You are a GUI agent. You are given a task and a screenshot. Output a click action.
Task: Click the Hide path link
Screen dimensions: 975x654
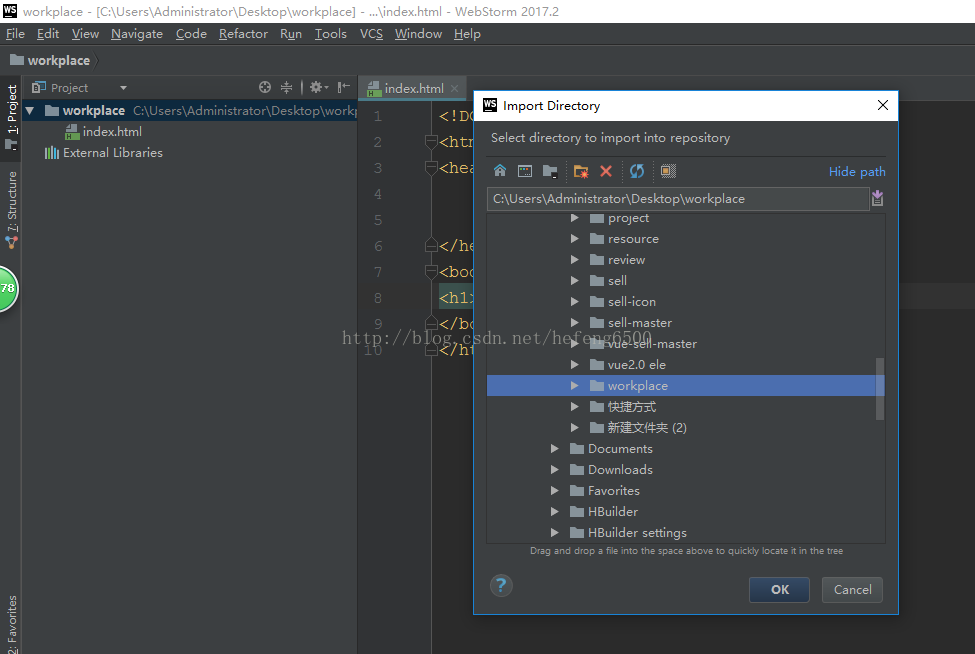point(857,172)
